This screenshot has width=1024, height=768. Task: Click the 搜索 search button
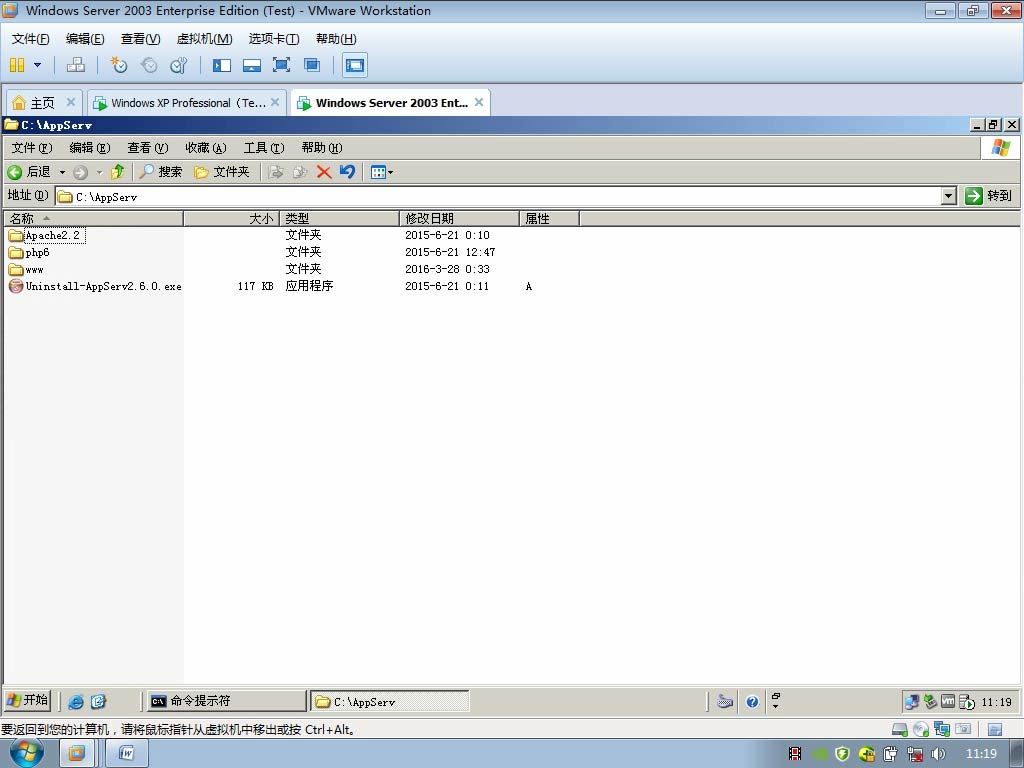(161, 172)
